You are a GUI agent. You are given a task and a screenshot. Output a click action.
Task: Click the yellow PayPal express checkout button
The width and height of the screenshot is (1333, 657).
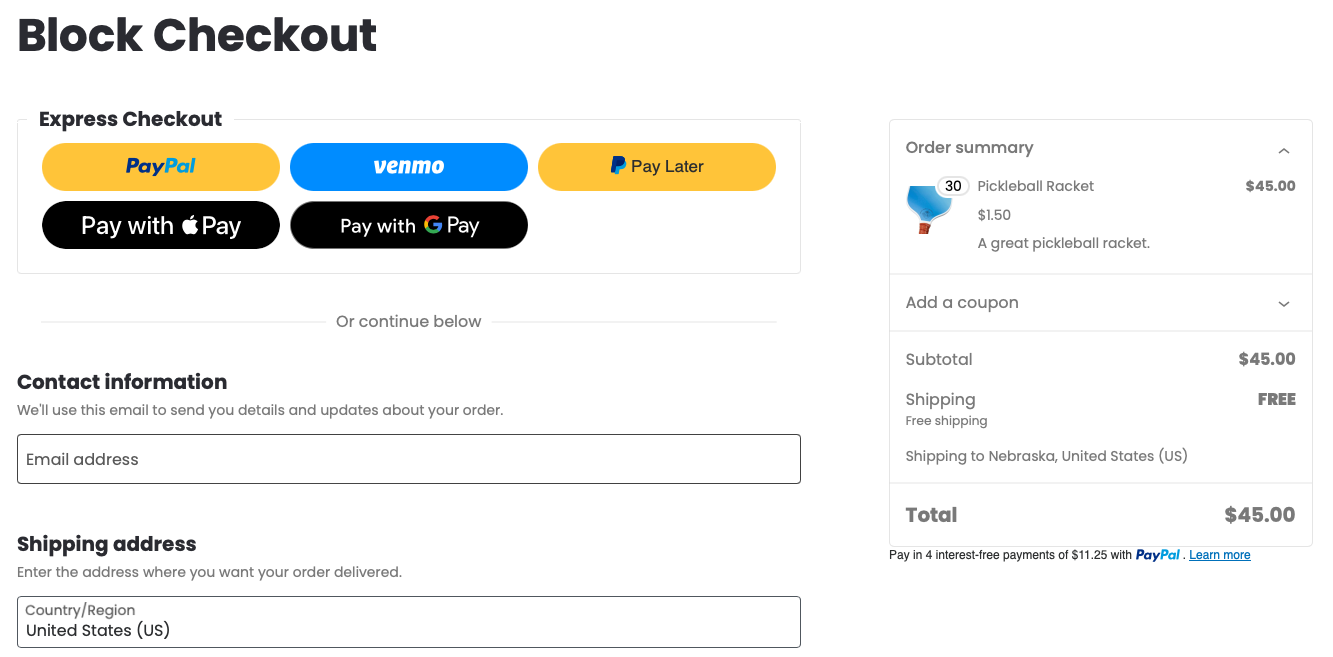click(160, 167)
